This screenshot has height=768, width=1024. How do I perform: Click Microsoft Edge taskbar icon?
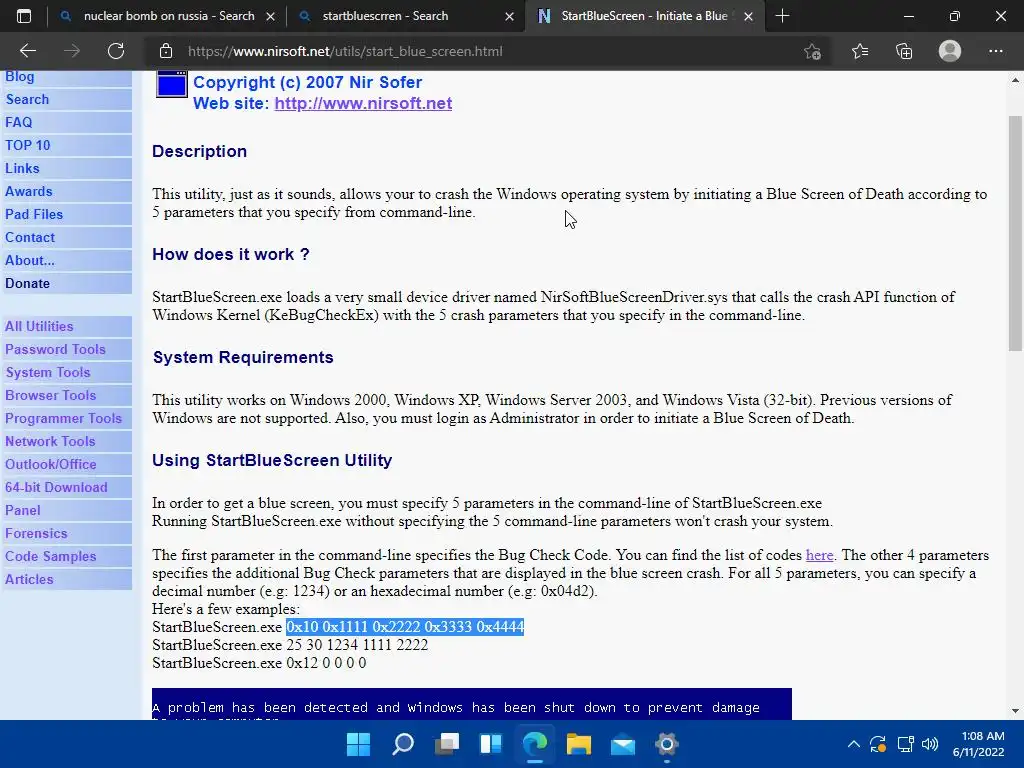point(535,744)
